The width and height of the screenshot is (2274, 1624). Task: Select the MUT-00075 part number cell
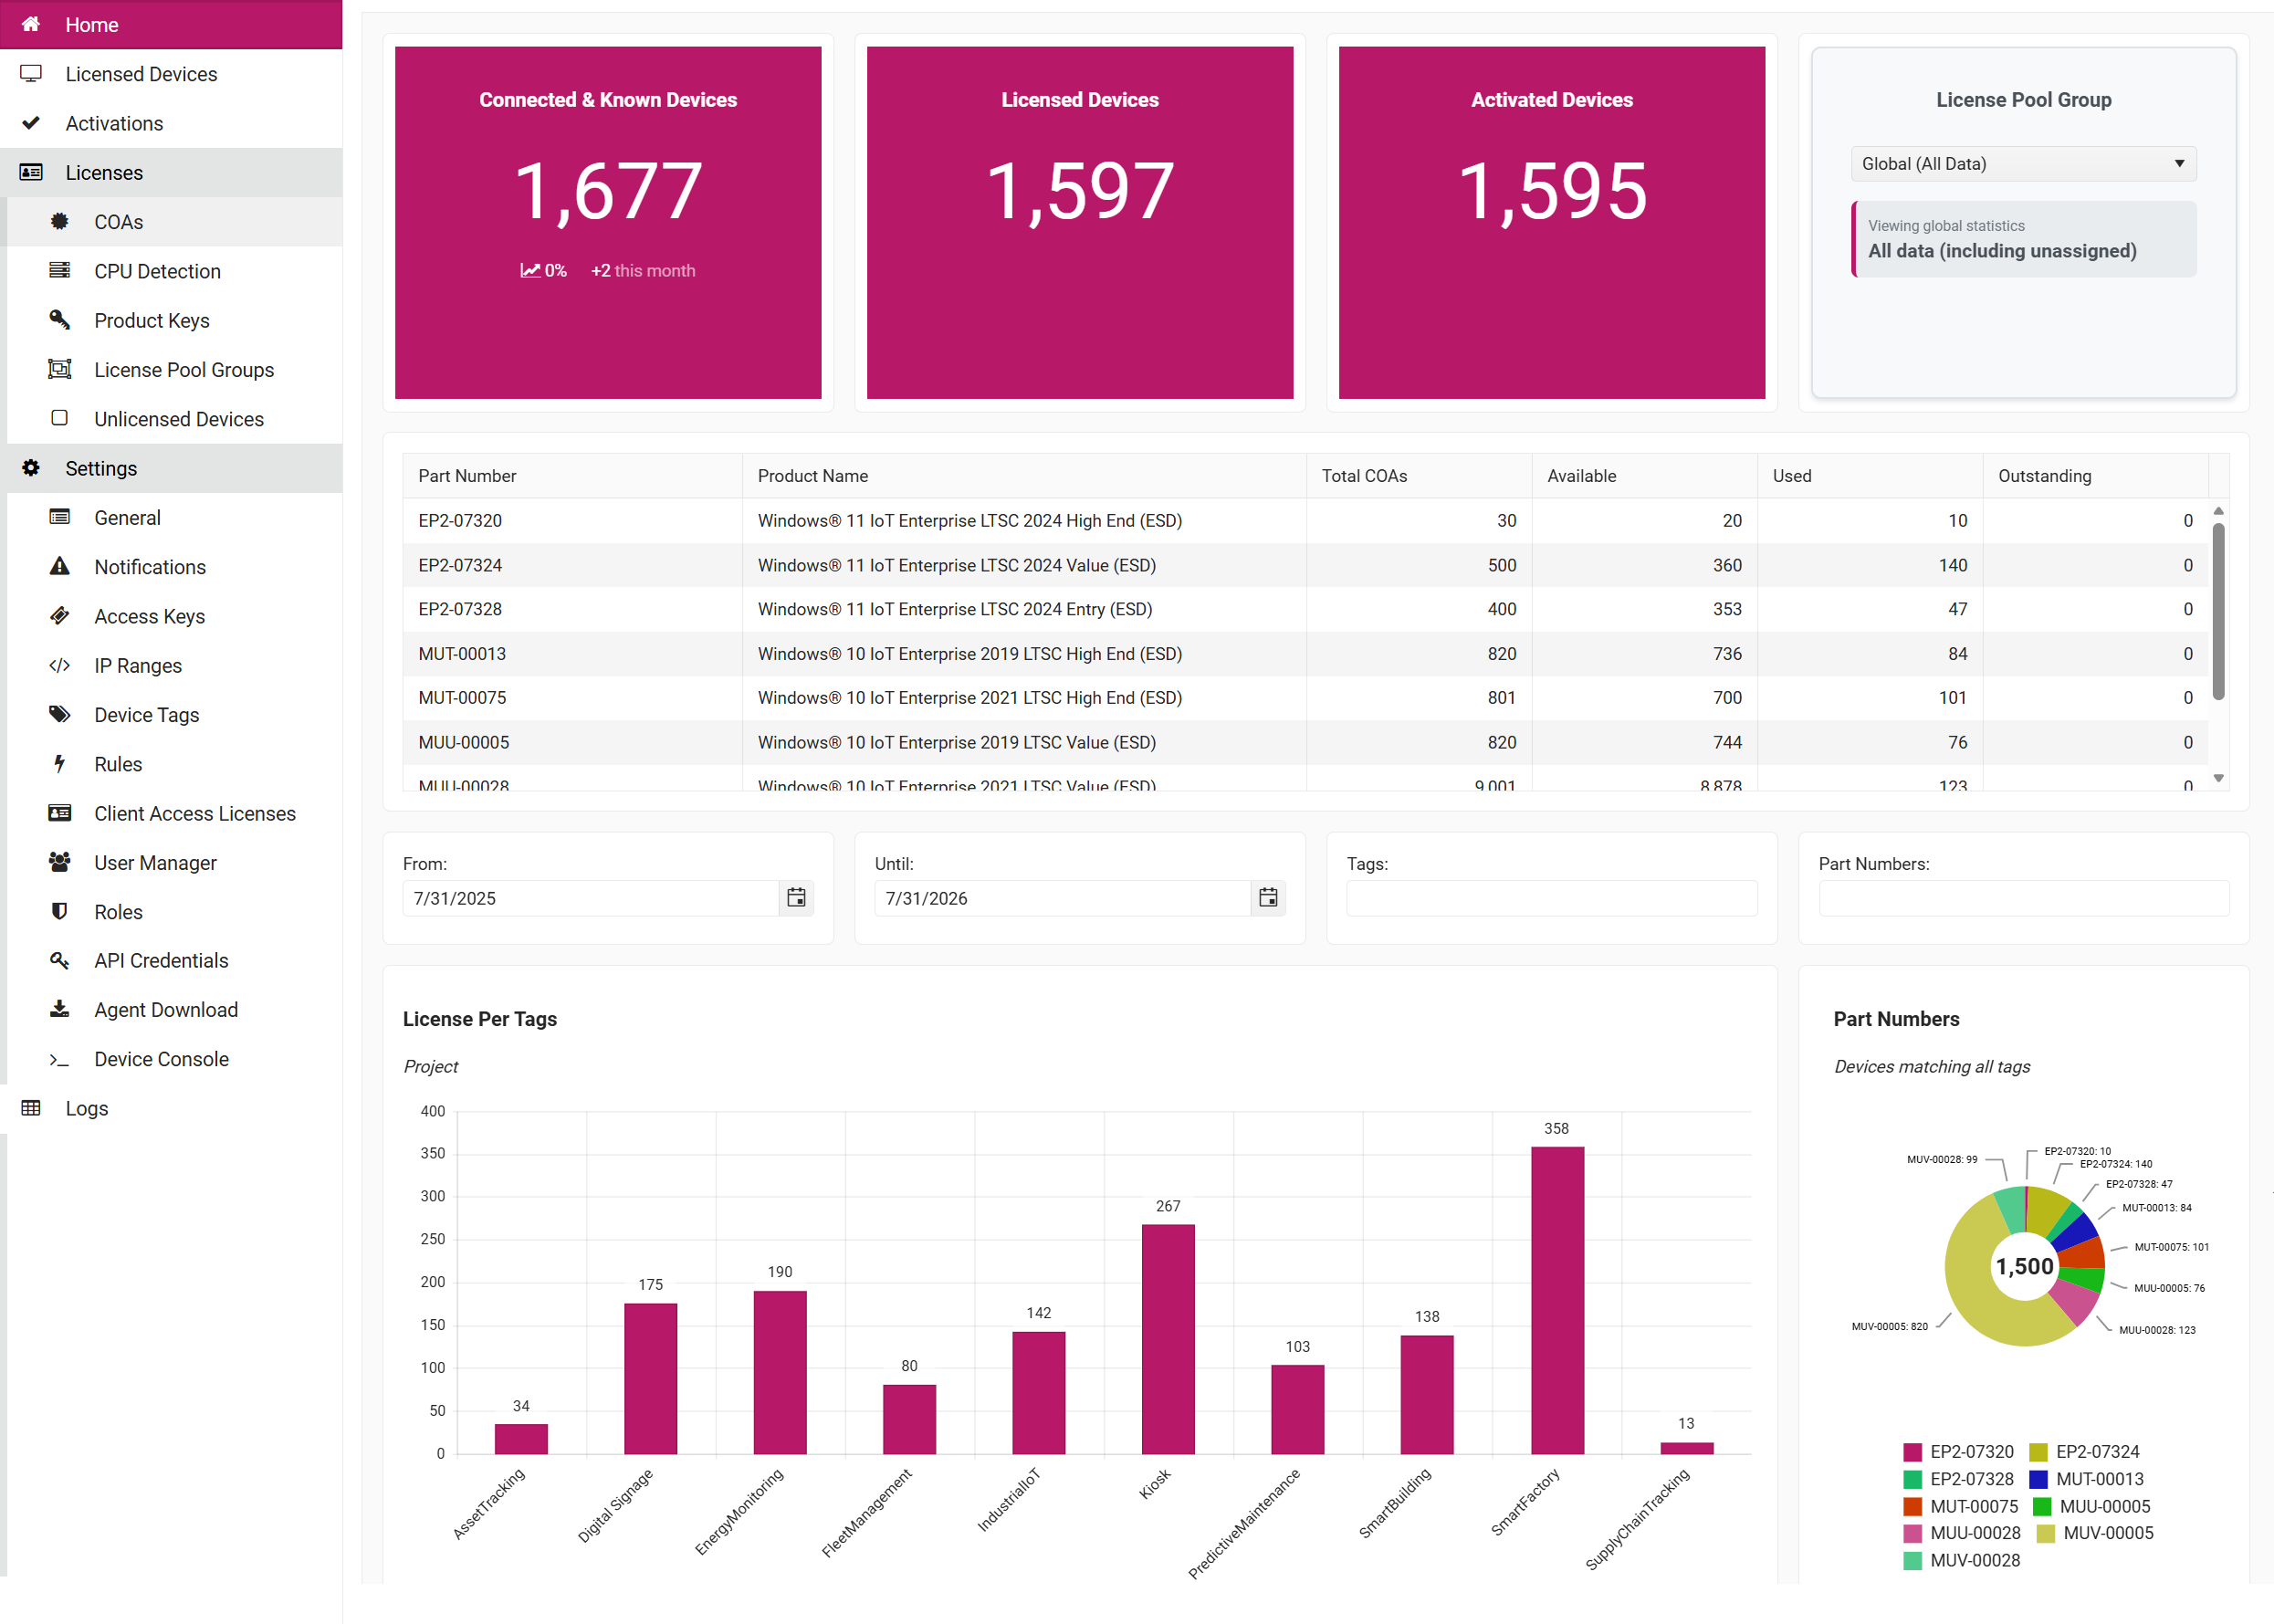[x=572, y=698]
